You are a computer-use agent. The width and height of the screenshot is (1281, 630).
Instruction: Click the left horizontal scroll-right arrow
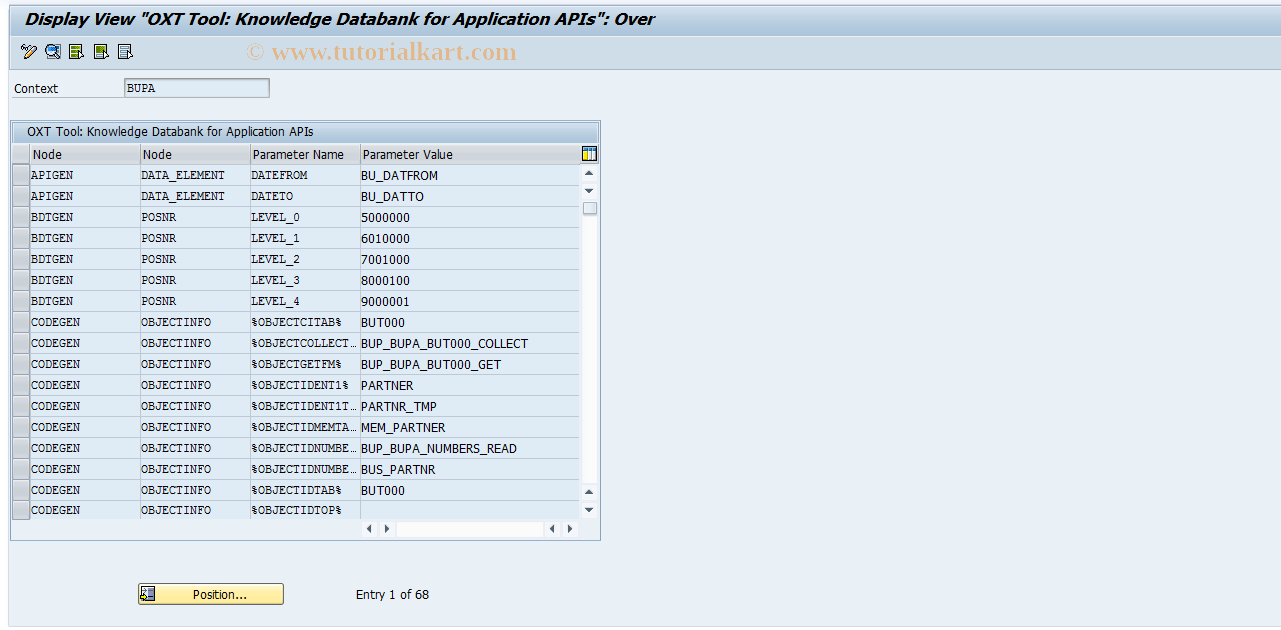(x=387, y=529)
